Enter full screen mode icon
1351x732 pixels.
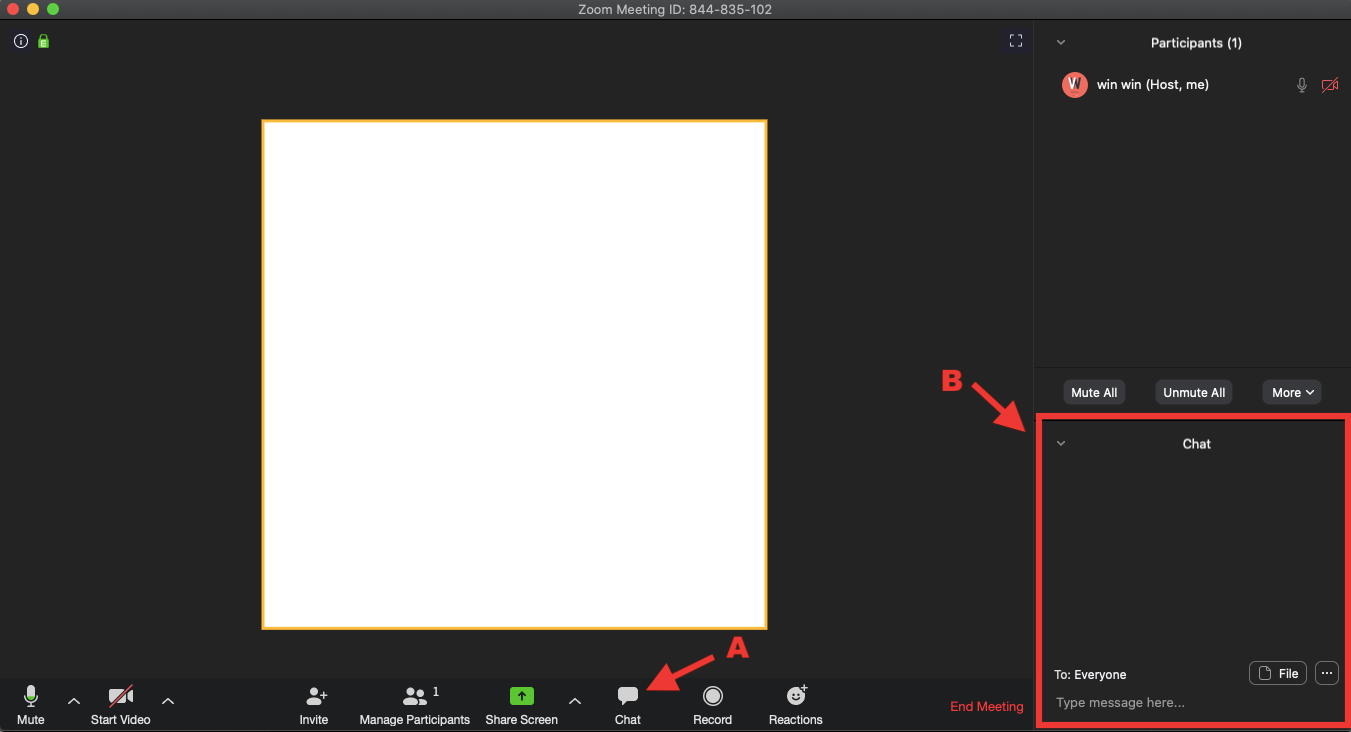point(1016,41)
